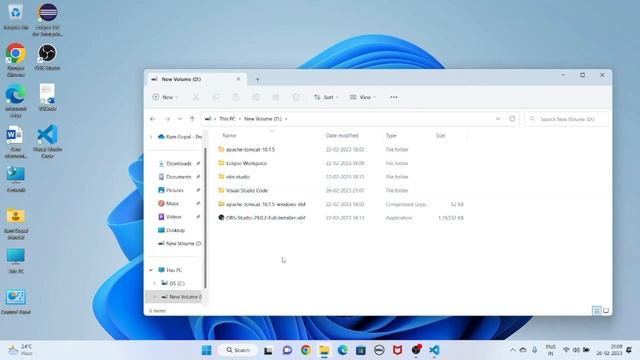Image resolution: width=640 pixels, height=360 pixels.
Task: Click the Paste icon in toolbar
Action: (x=236, y=97)
